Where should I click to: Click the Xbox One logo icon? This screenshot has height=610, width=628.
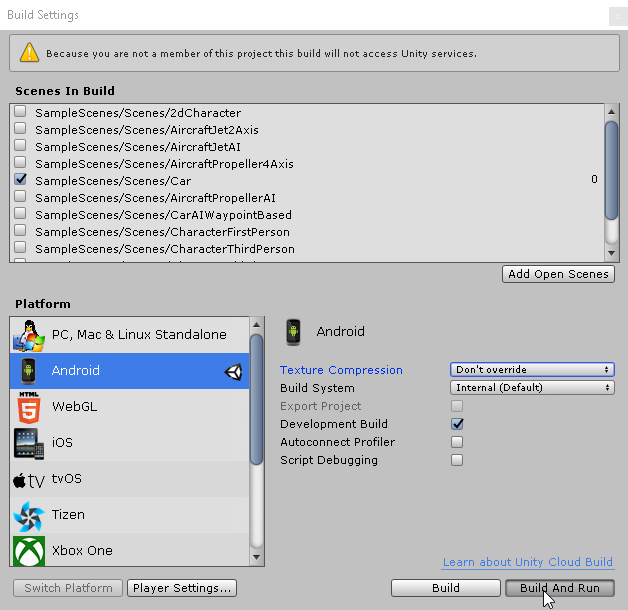click(x=29, y=551)
